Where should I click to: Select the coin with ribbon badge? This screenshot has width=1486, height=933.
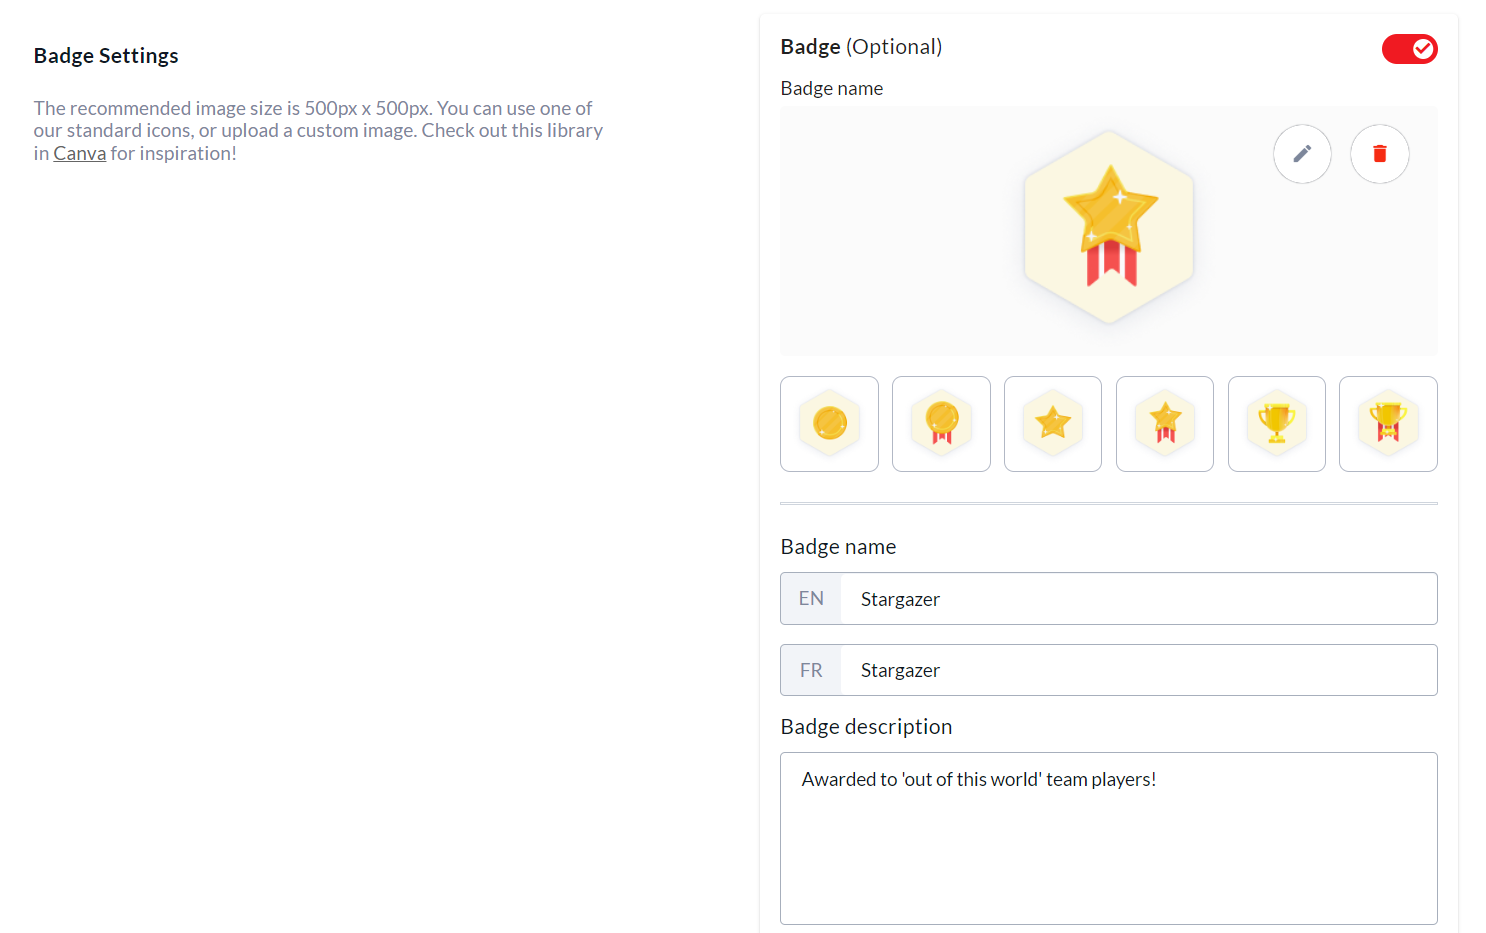[941, 424]
